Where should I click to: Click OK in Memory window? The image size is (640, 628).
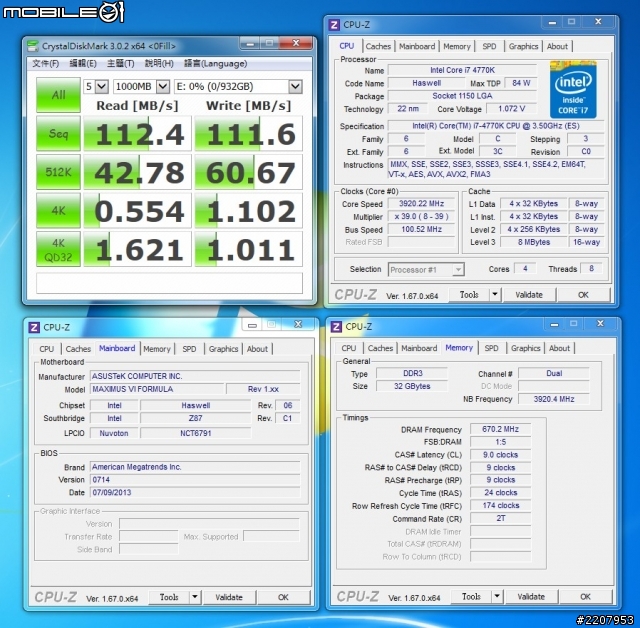(585, 597)
